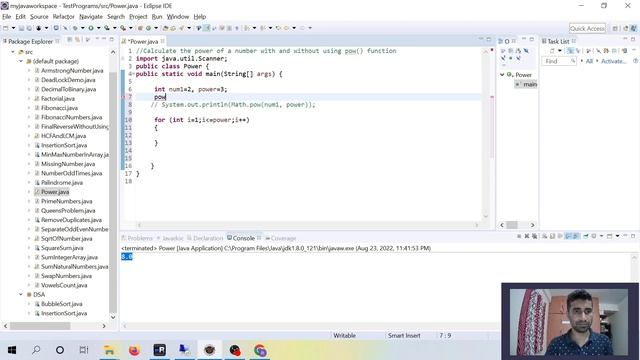Toggle Pin Console in Console toolbar
640x360 pixels.
586,236
